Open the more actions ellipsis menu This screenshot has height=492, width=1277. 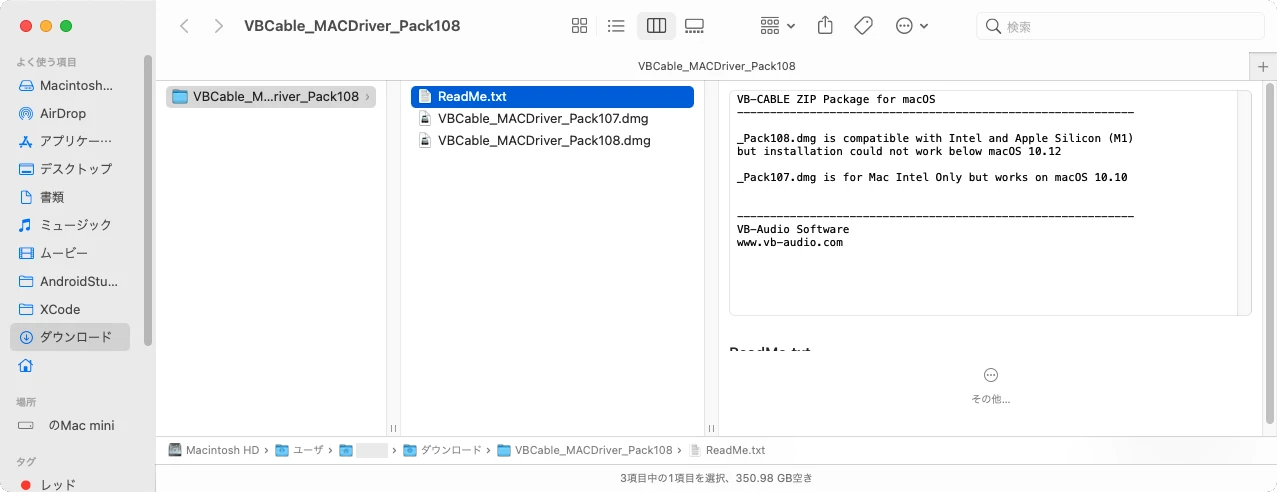(912, 26)
